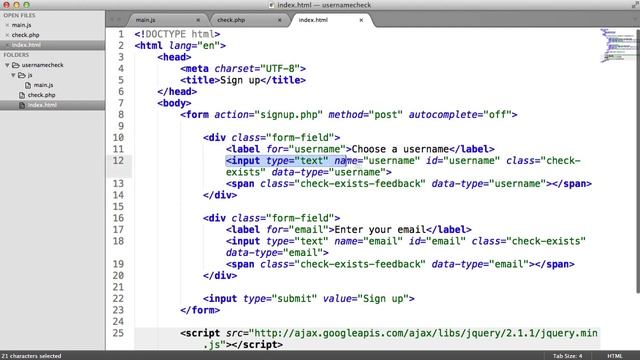Screen dimensions: 640x360
Task: Close the main.js tab
Action: 198,20
